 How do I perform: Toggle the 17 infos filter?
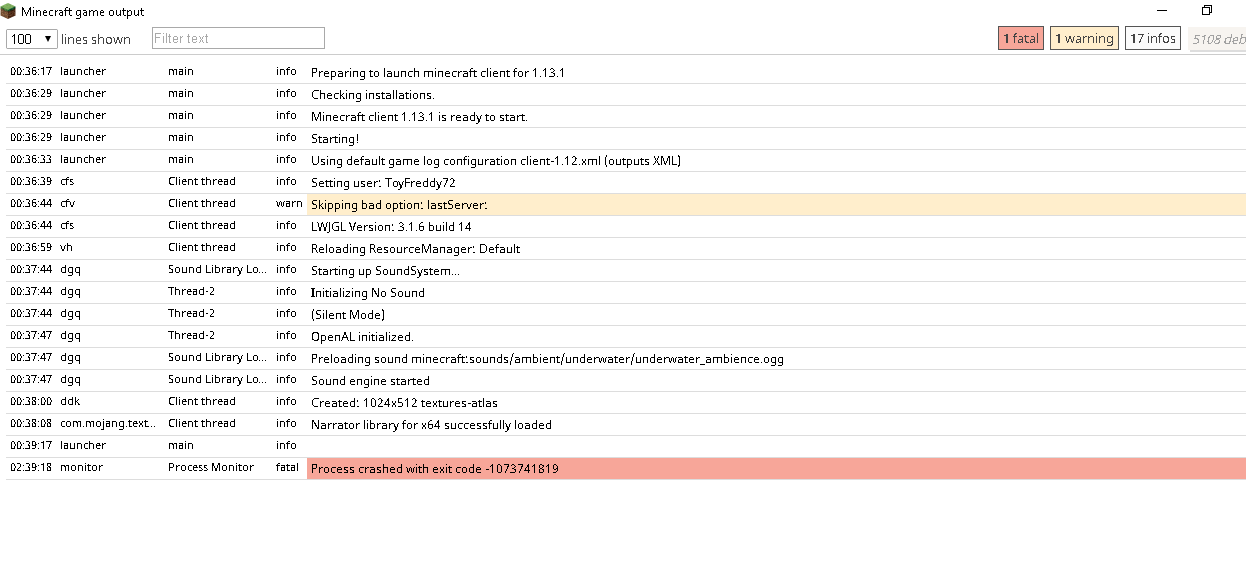tap(1153, 39)
